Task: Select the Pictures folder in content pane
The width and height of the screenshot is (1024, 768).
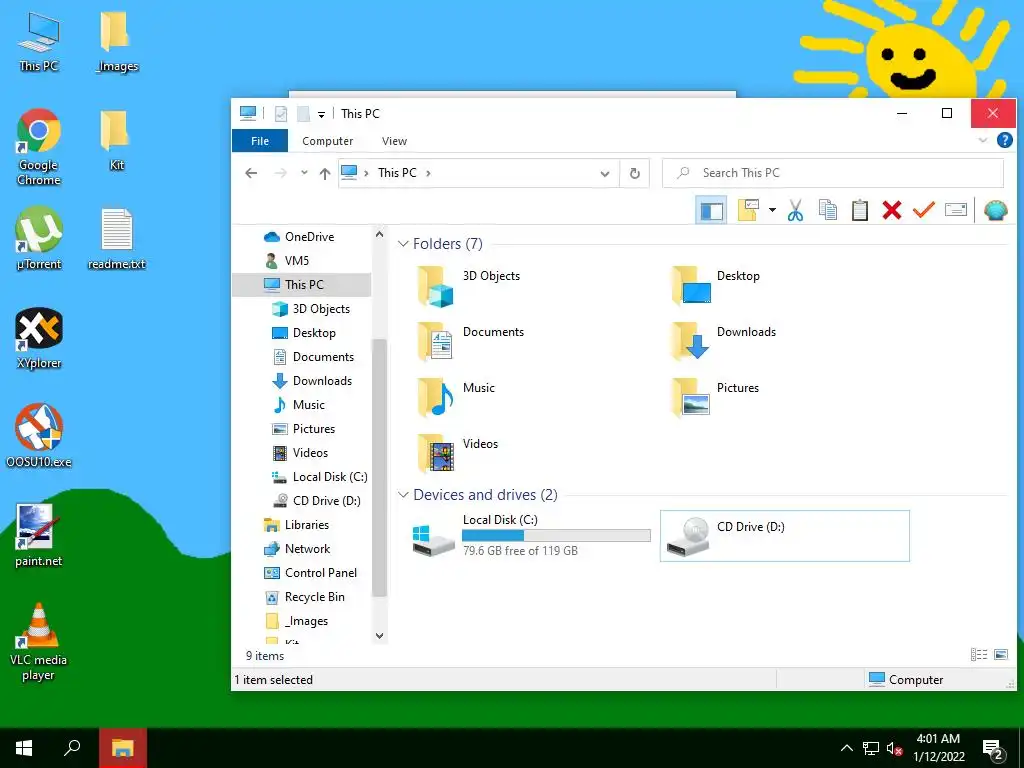Action: [x=715, y=398]
